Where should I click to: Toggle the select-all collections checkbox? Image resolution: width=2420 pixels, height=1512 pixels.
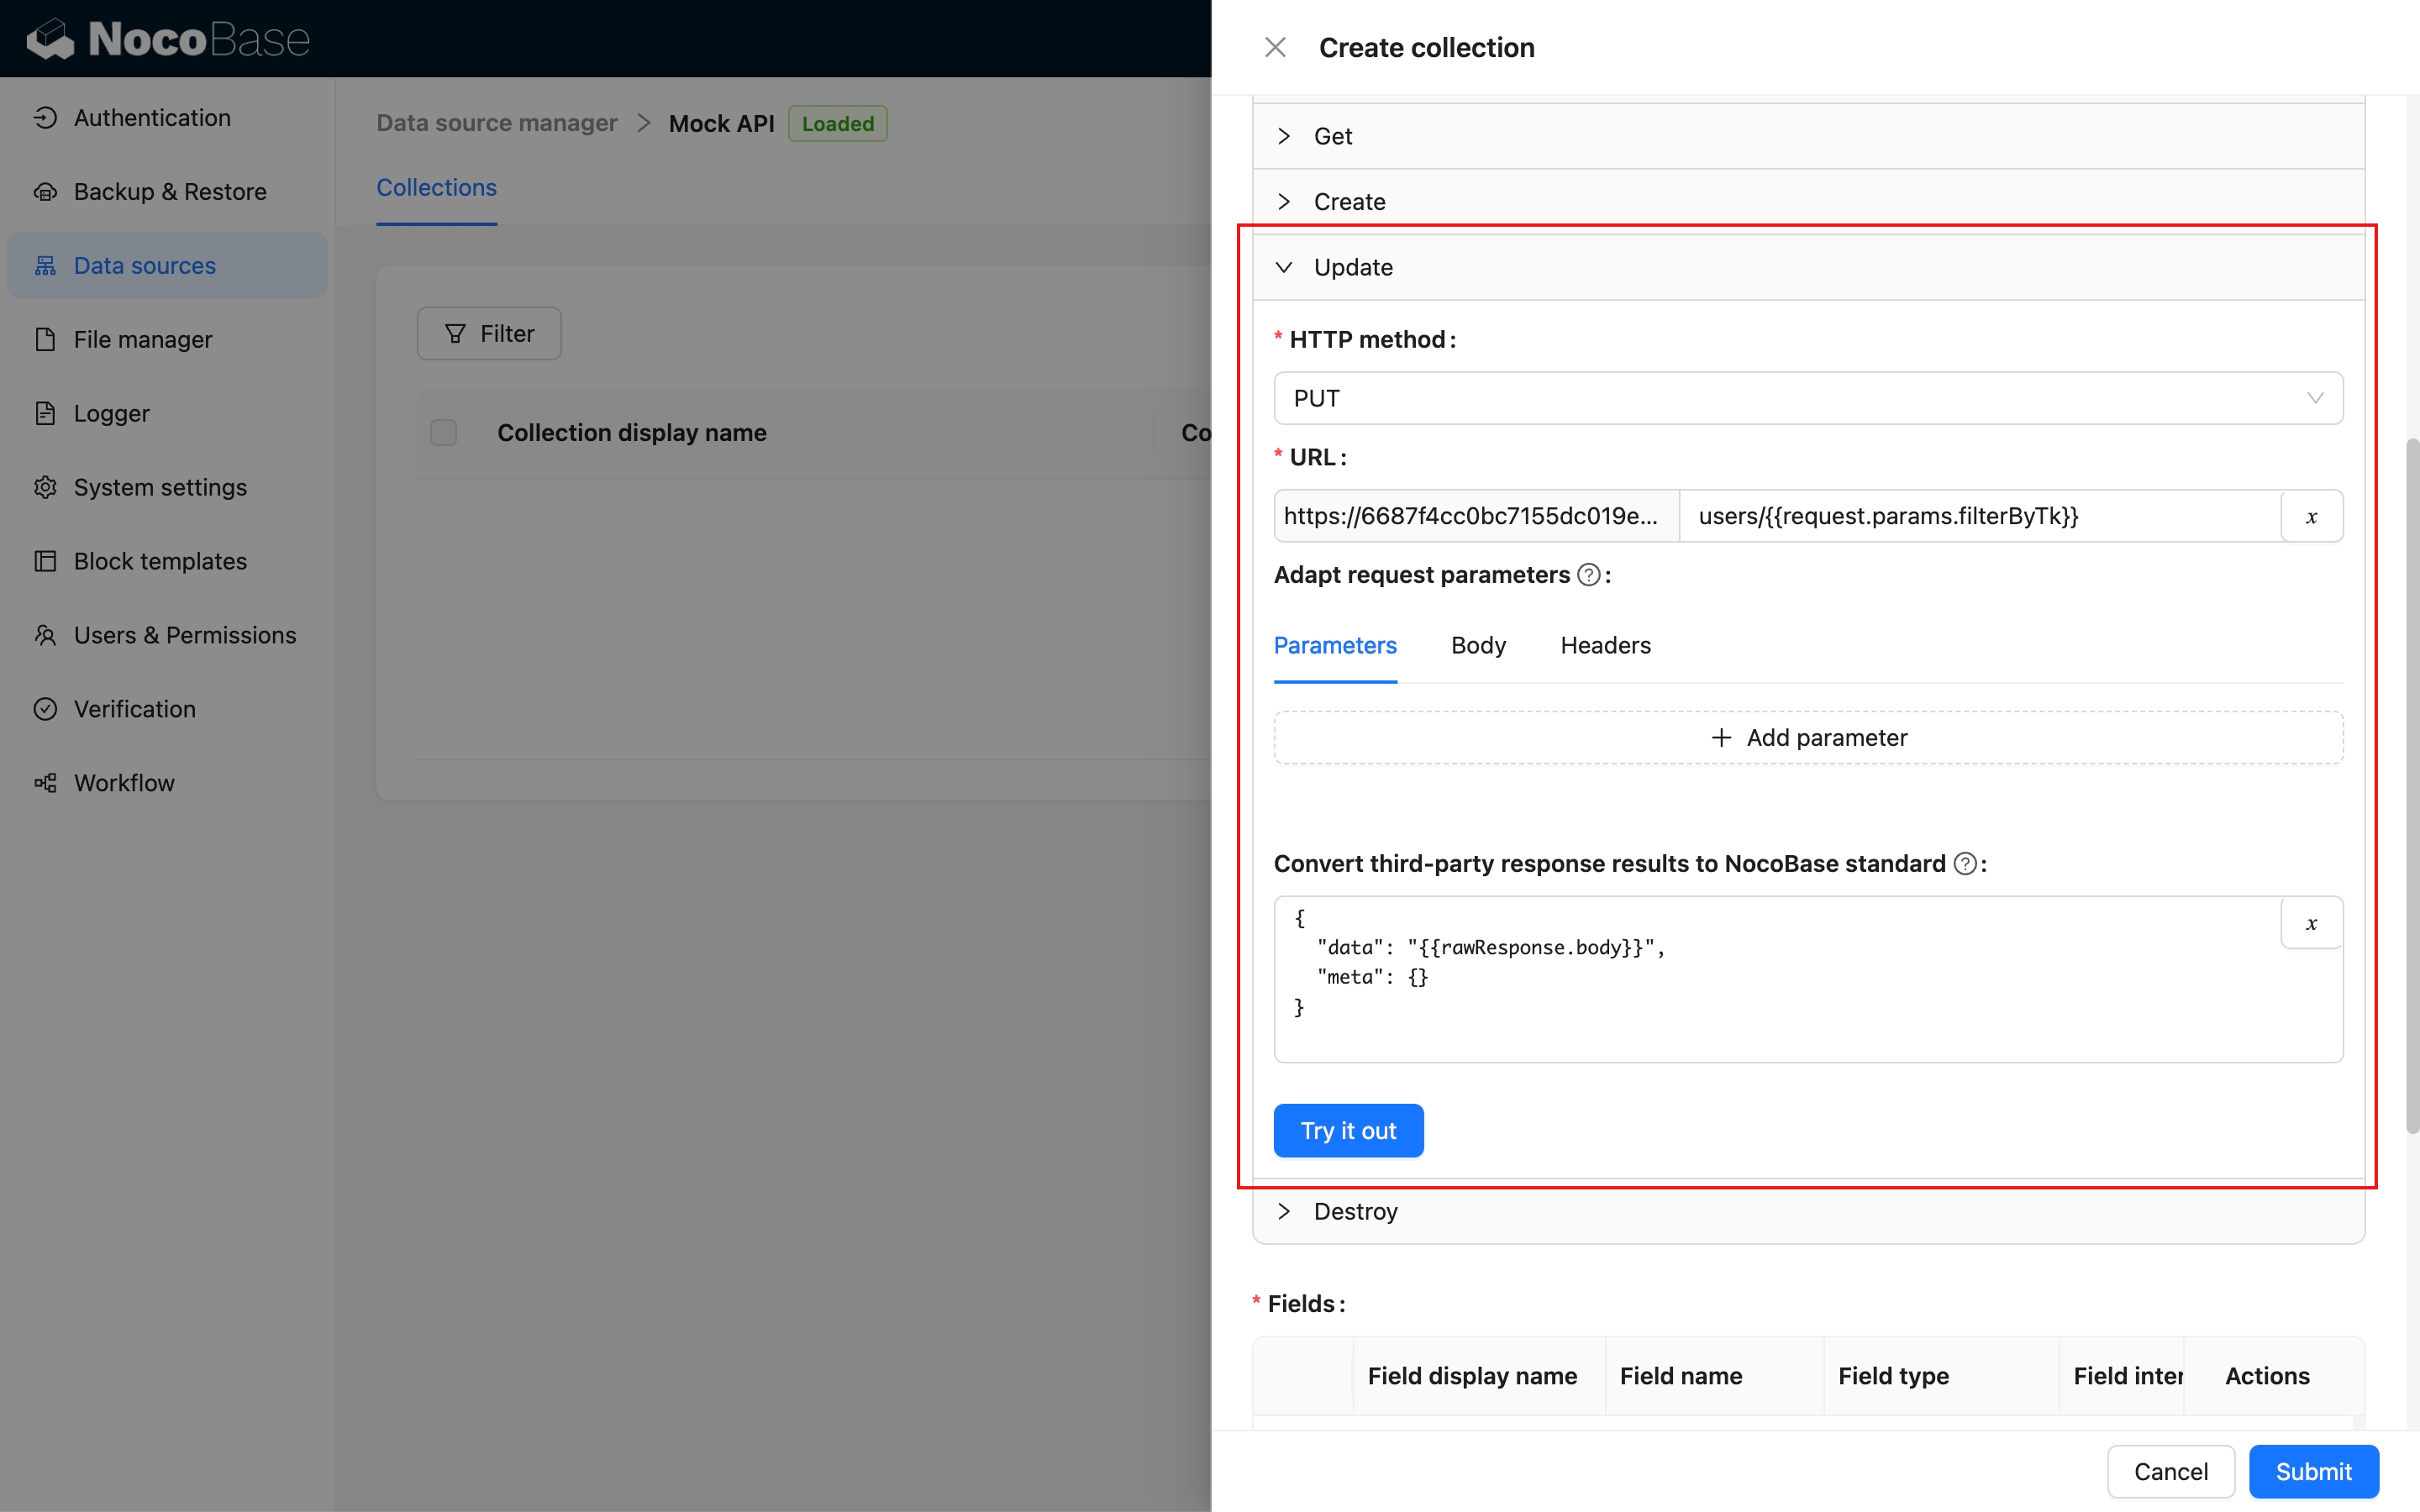pos(443,433)
